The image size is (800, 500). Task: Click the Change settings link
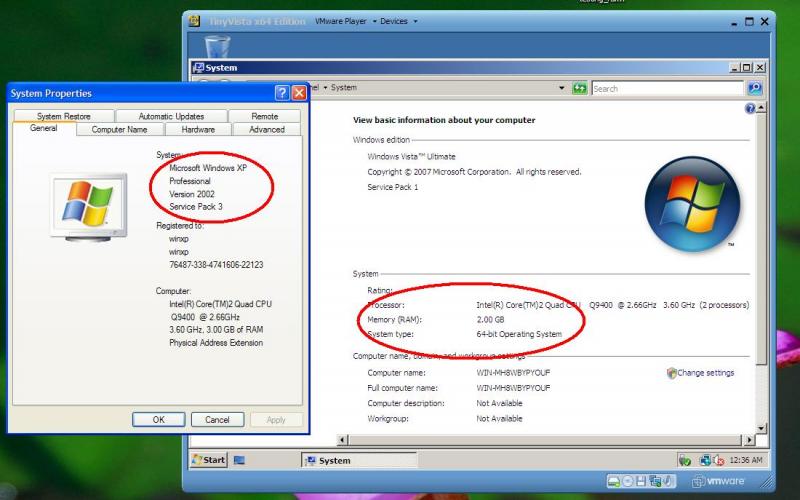(x=706, y=373)
